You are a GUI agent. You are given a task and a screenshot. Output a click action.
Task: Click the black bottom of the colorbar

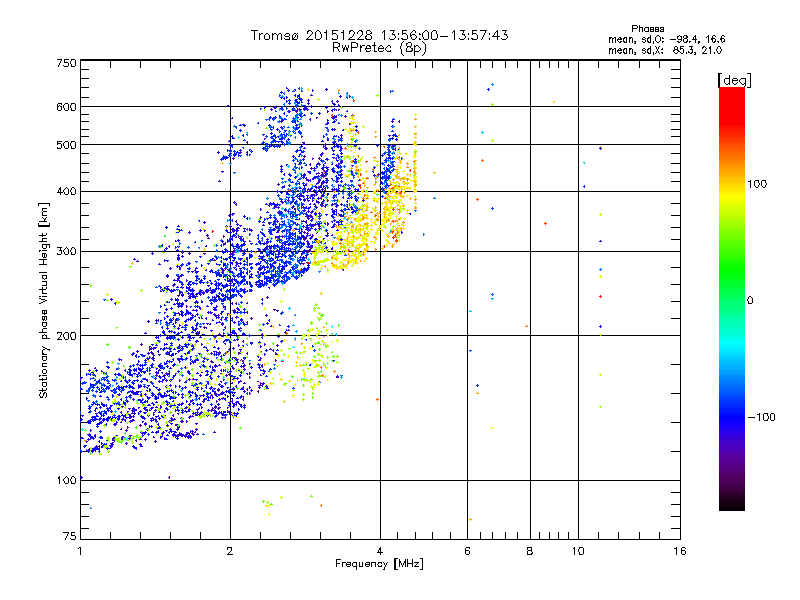(732, 503)
